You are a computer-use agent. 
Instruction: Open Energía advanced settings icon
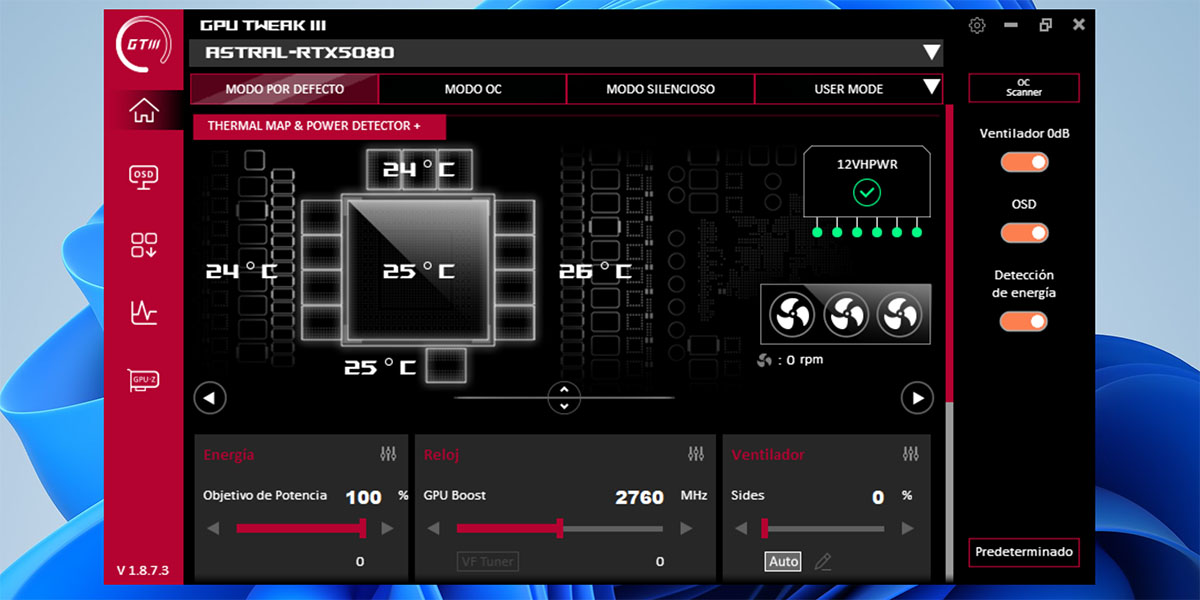(x=388, y=454)
